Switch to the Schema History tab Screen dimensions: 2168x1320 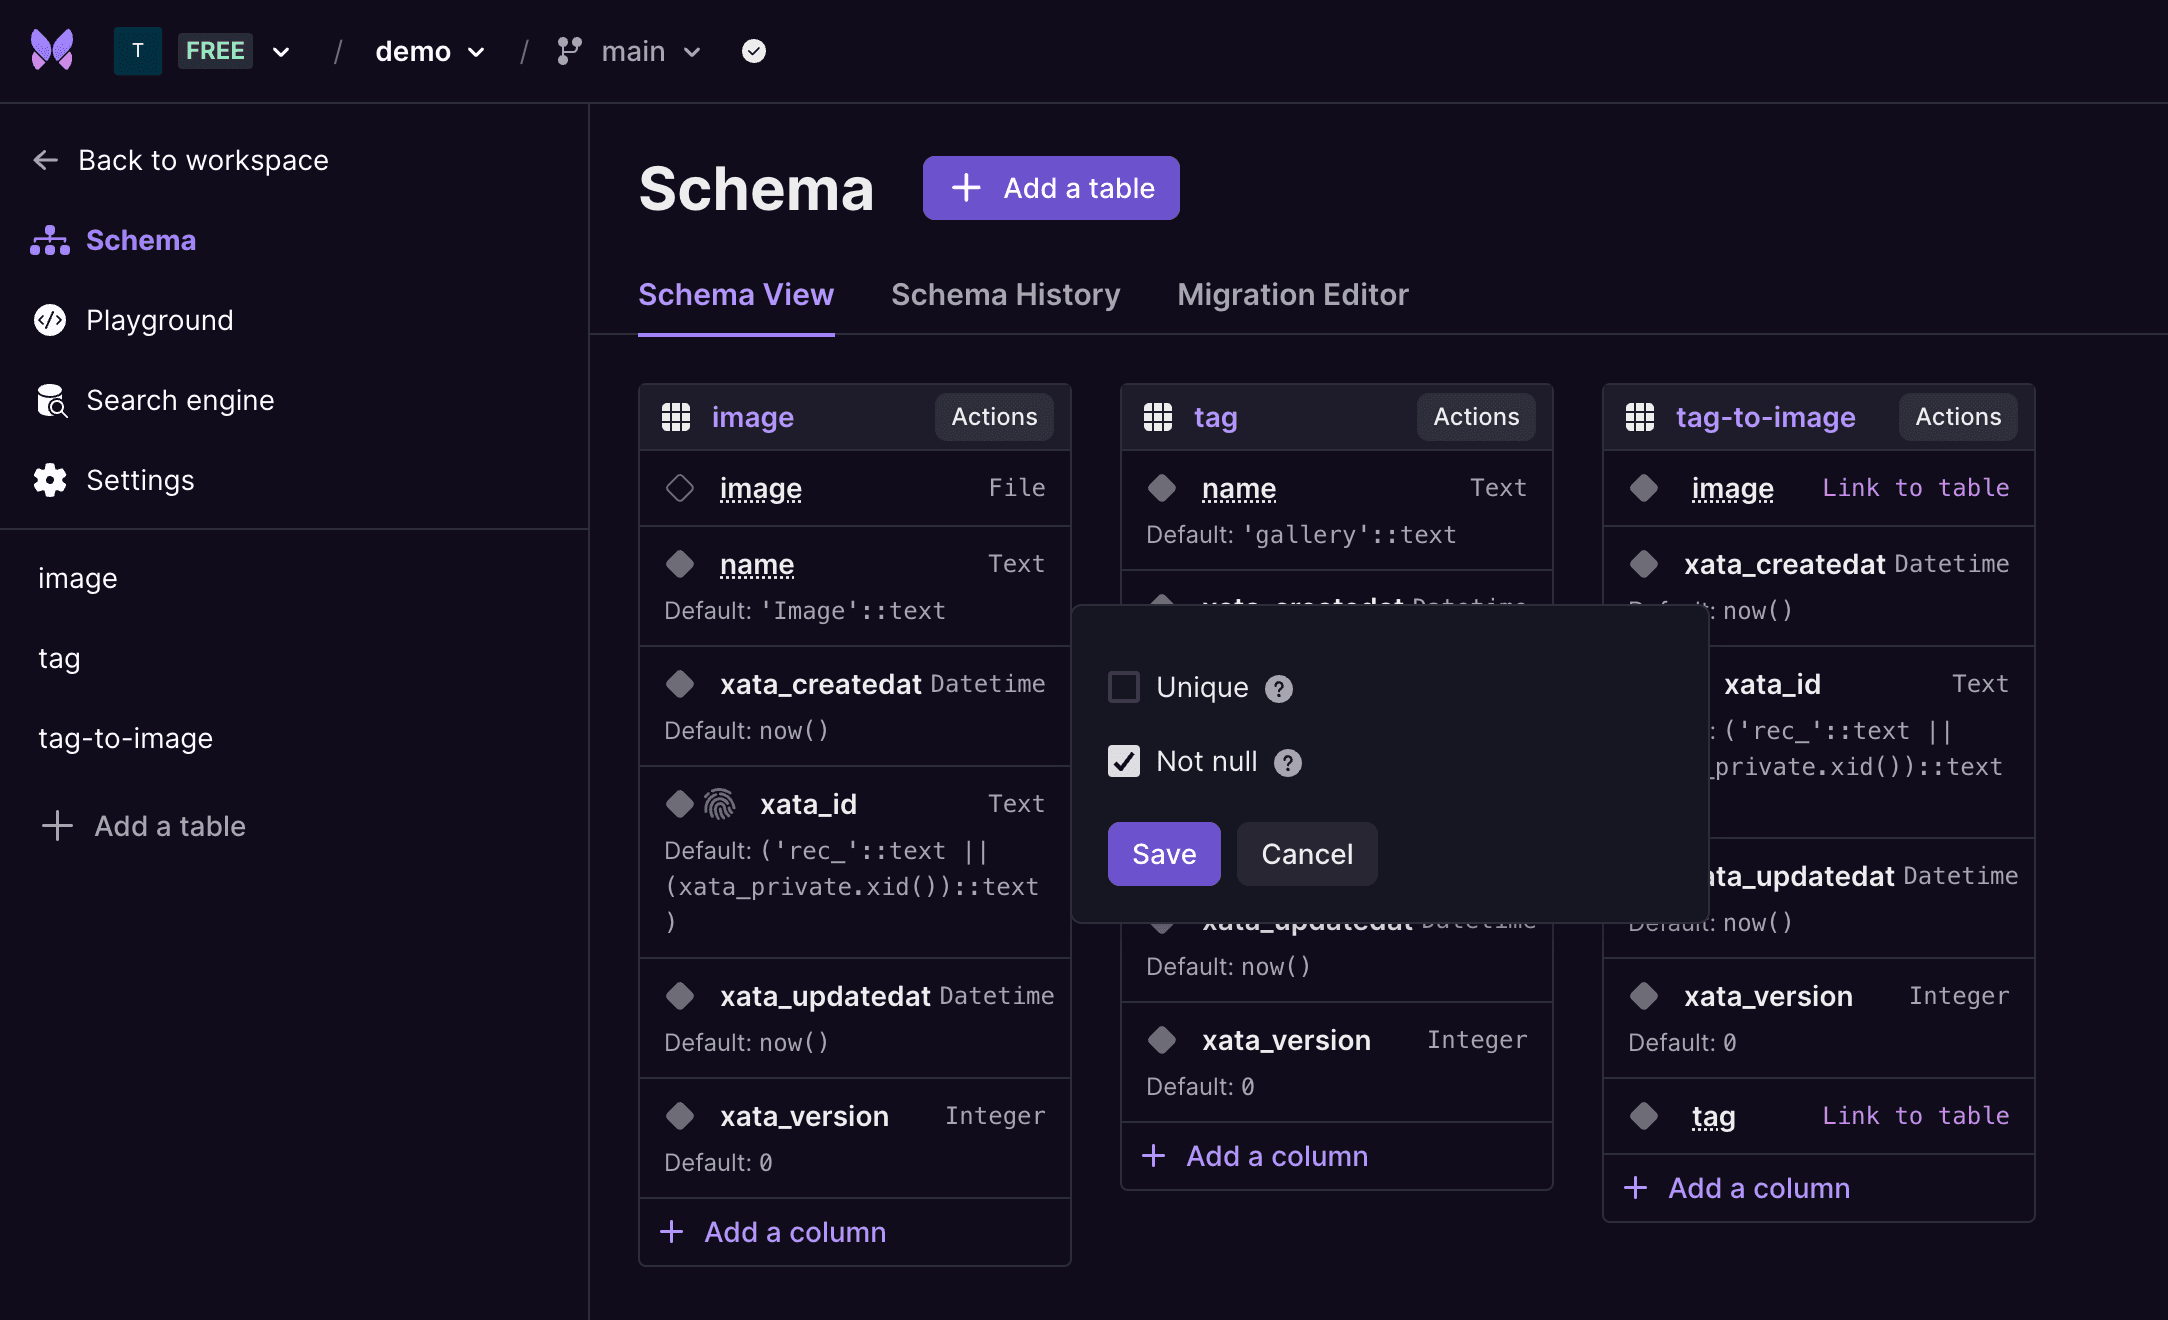[1005, 294]
